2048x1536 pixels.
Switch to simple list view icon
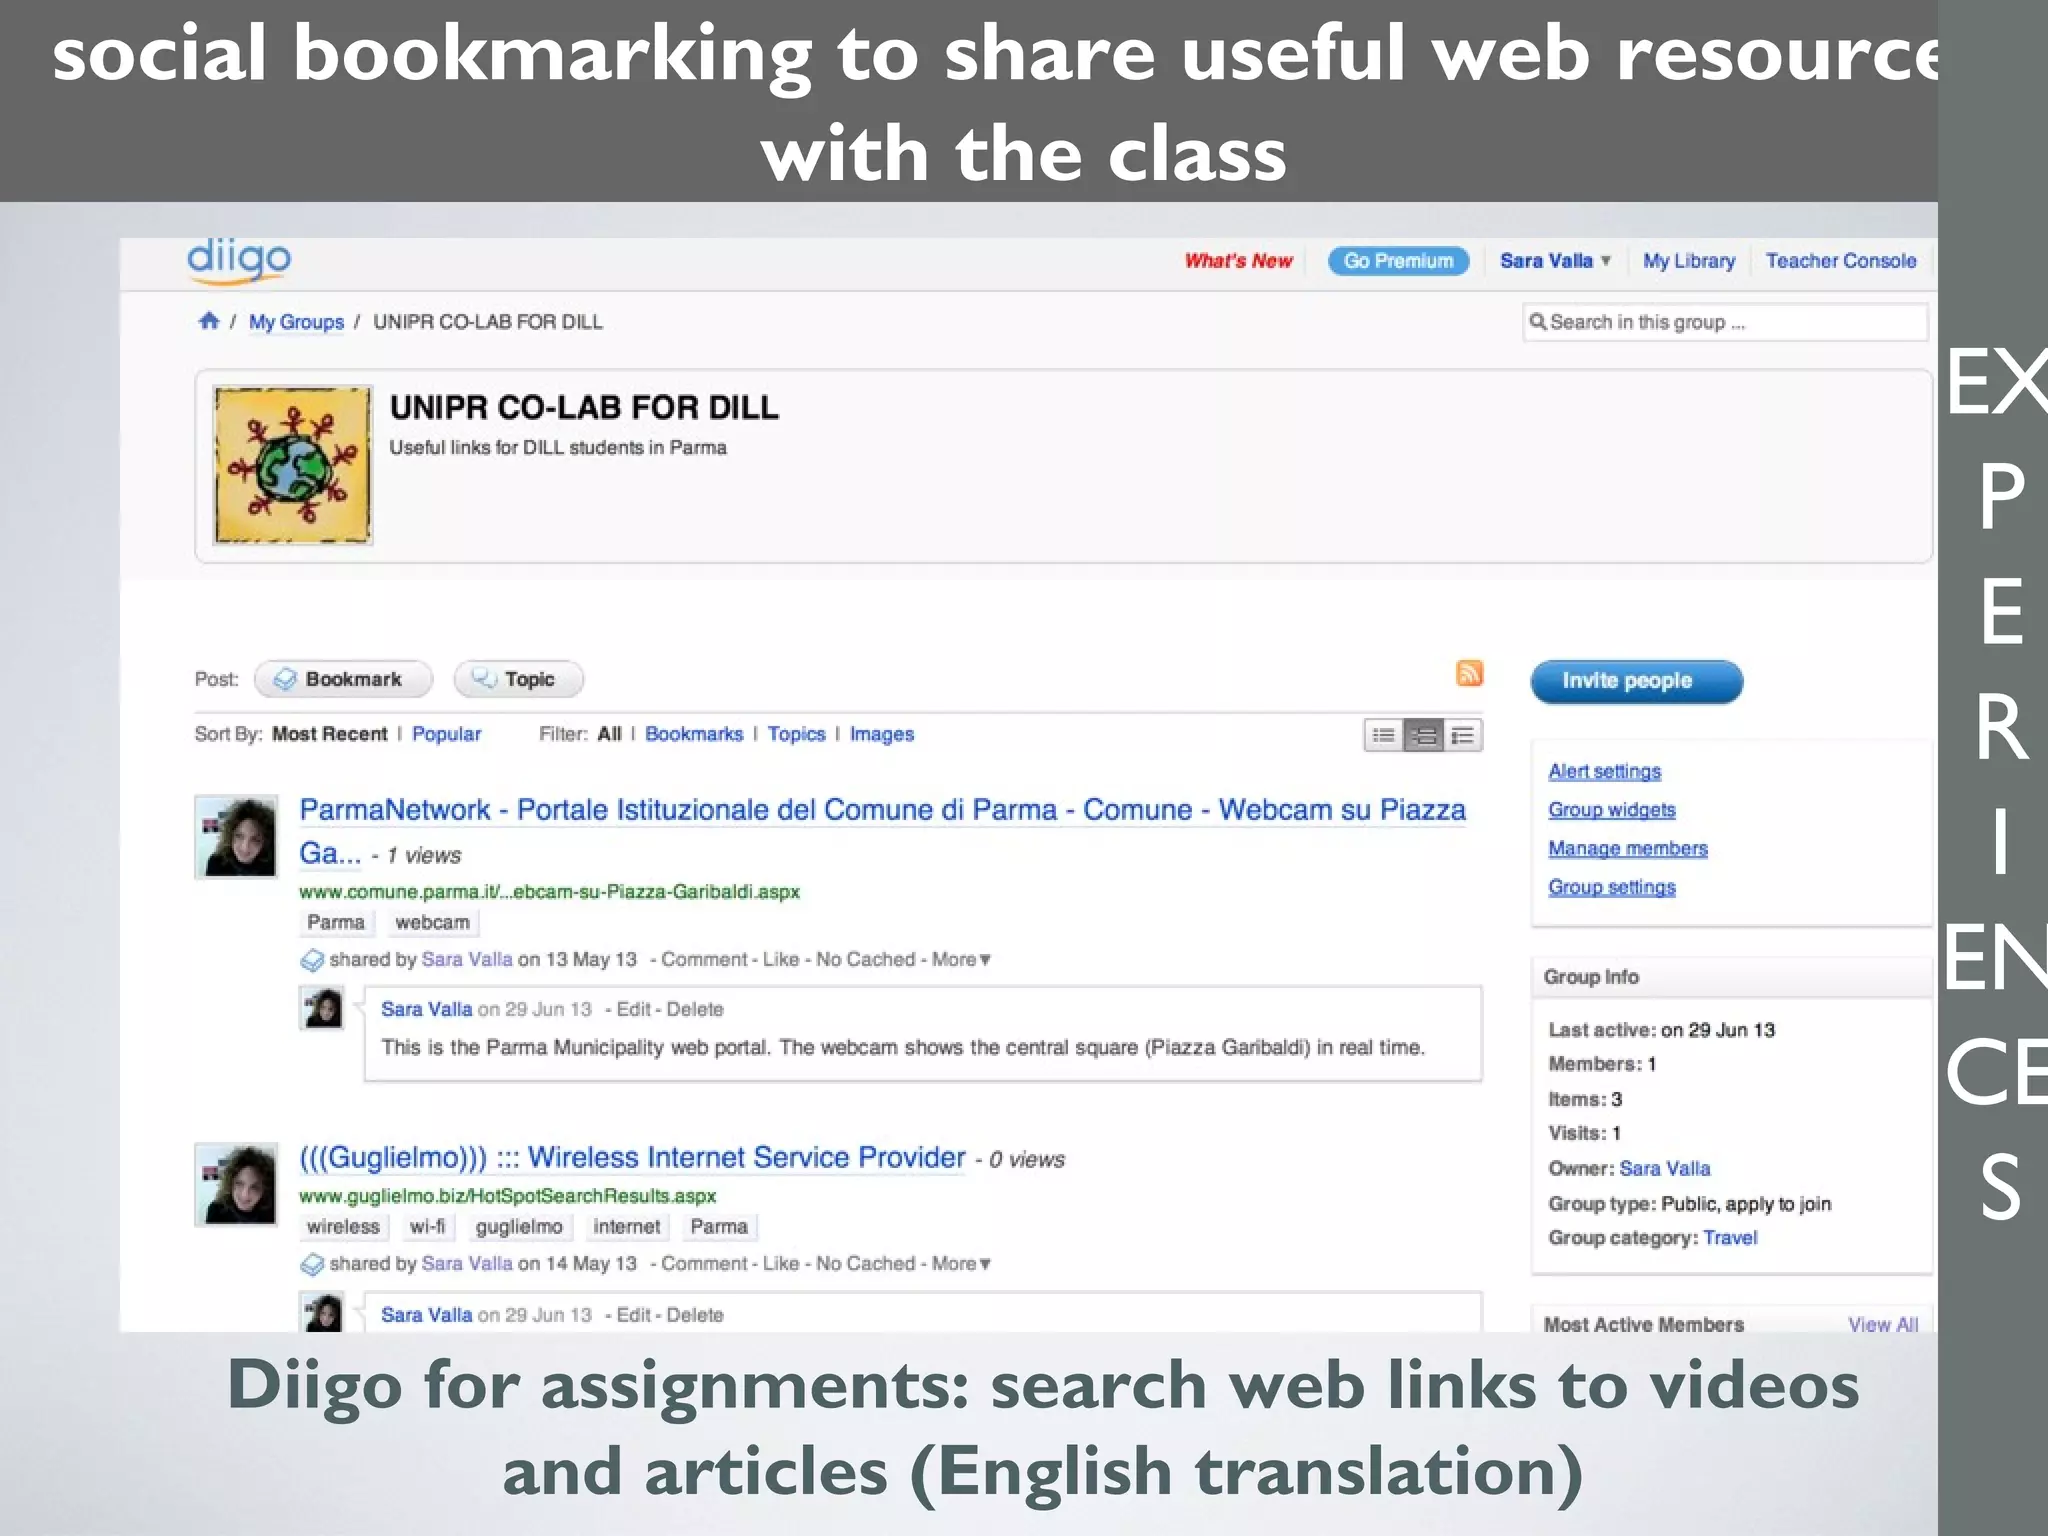1383,736
